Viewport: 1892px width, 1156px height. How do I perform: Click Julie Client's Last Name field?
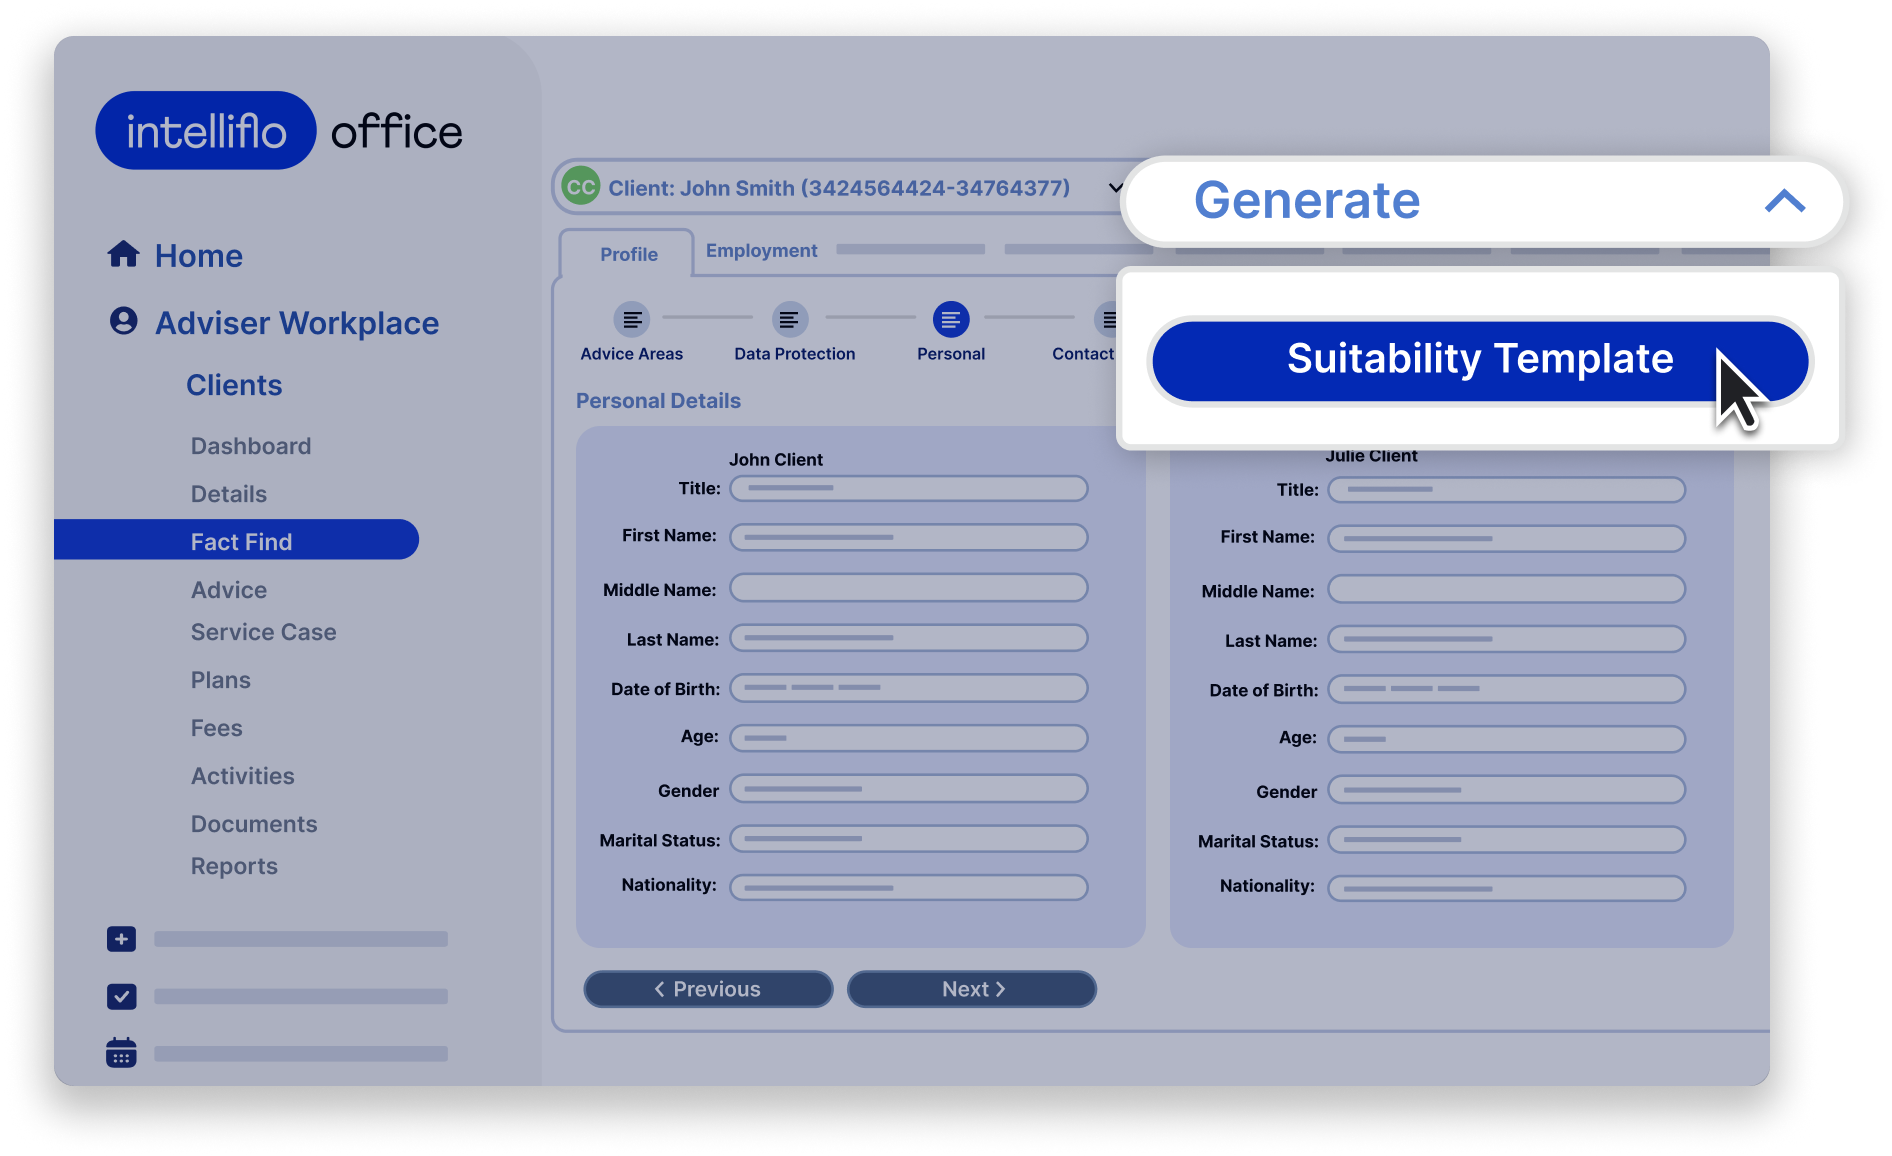click(1507, 639)
